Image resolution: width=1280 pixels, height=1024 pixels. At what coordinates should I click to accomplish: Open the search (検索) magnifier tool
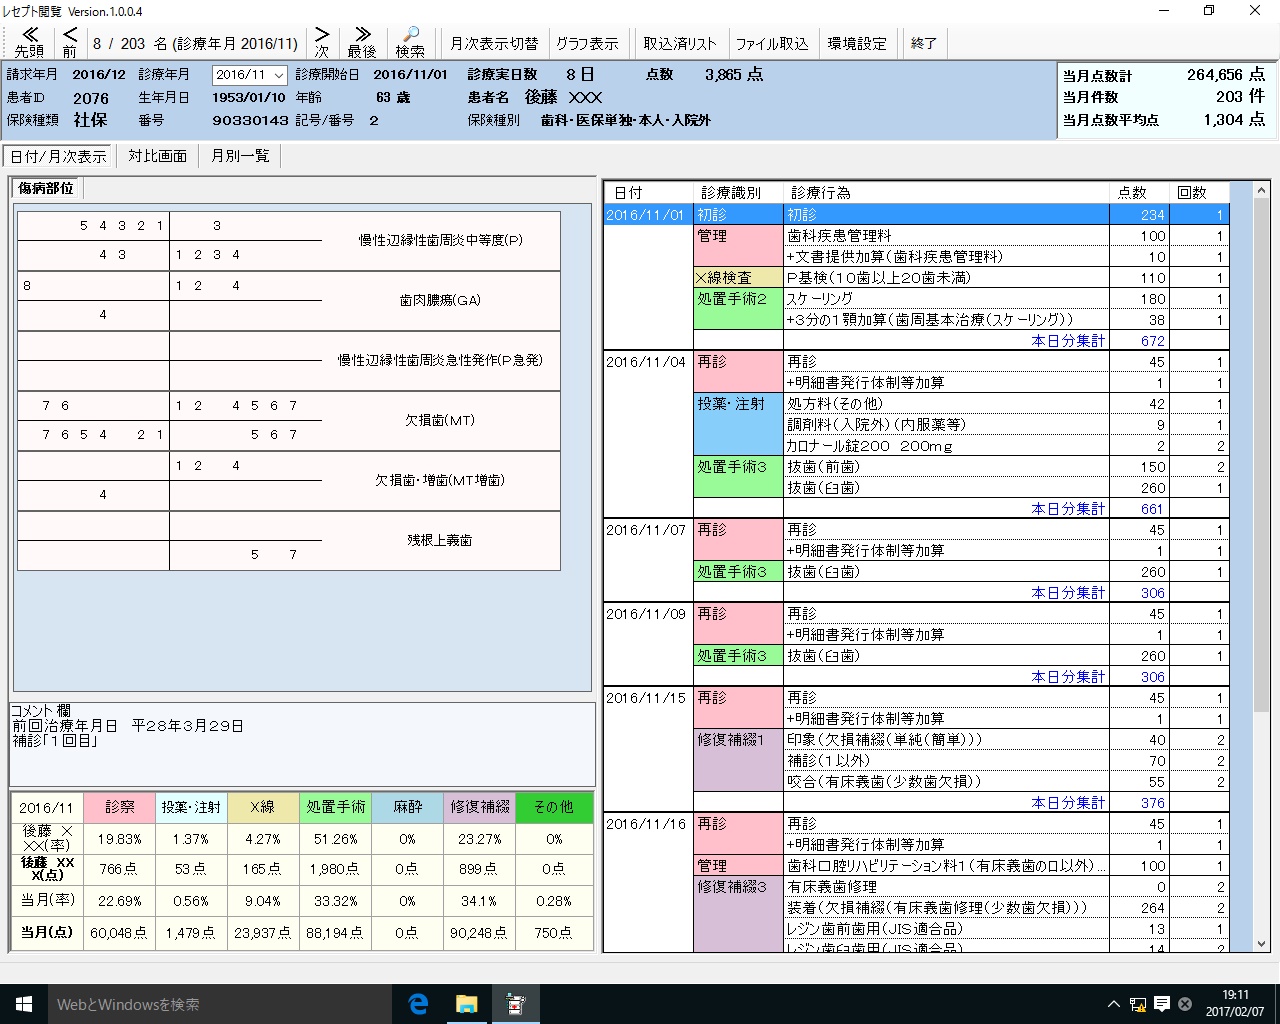(410, 42)
